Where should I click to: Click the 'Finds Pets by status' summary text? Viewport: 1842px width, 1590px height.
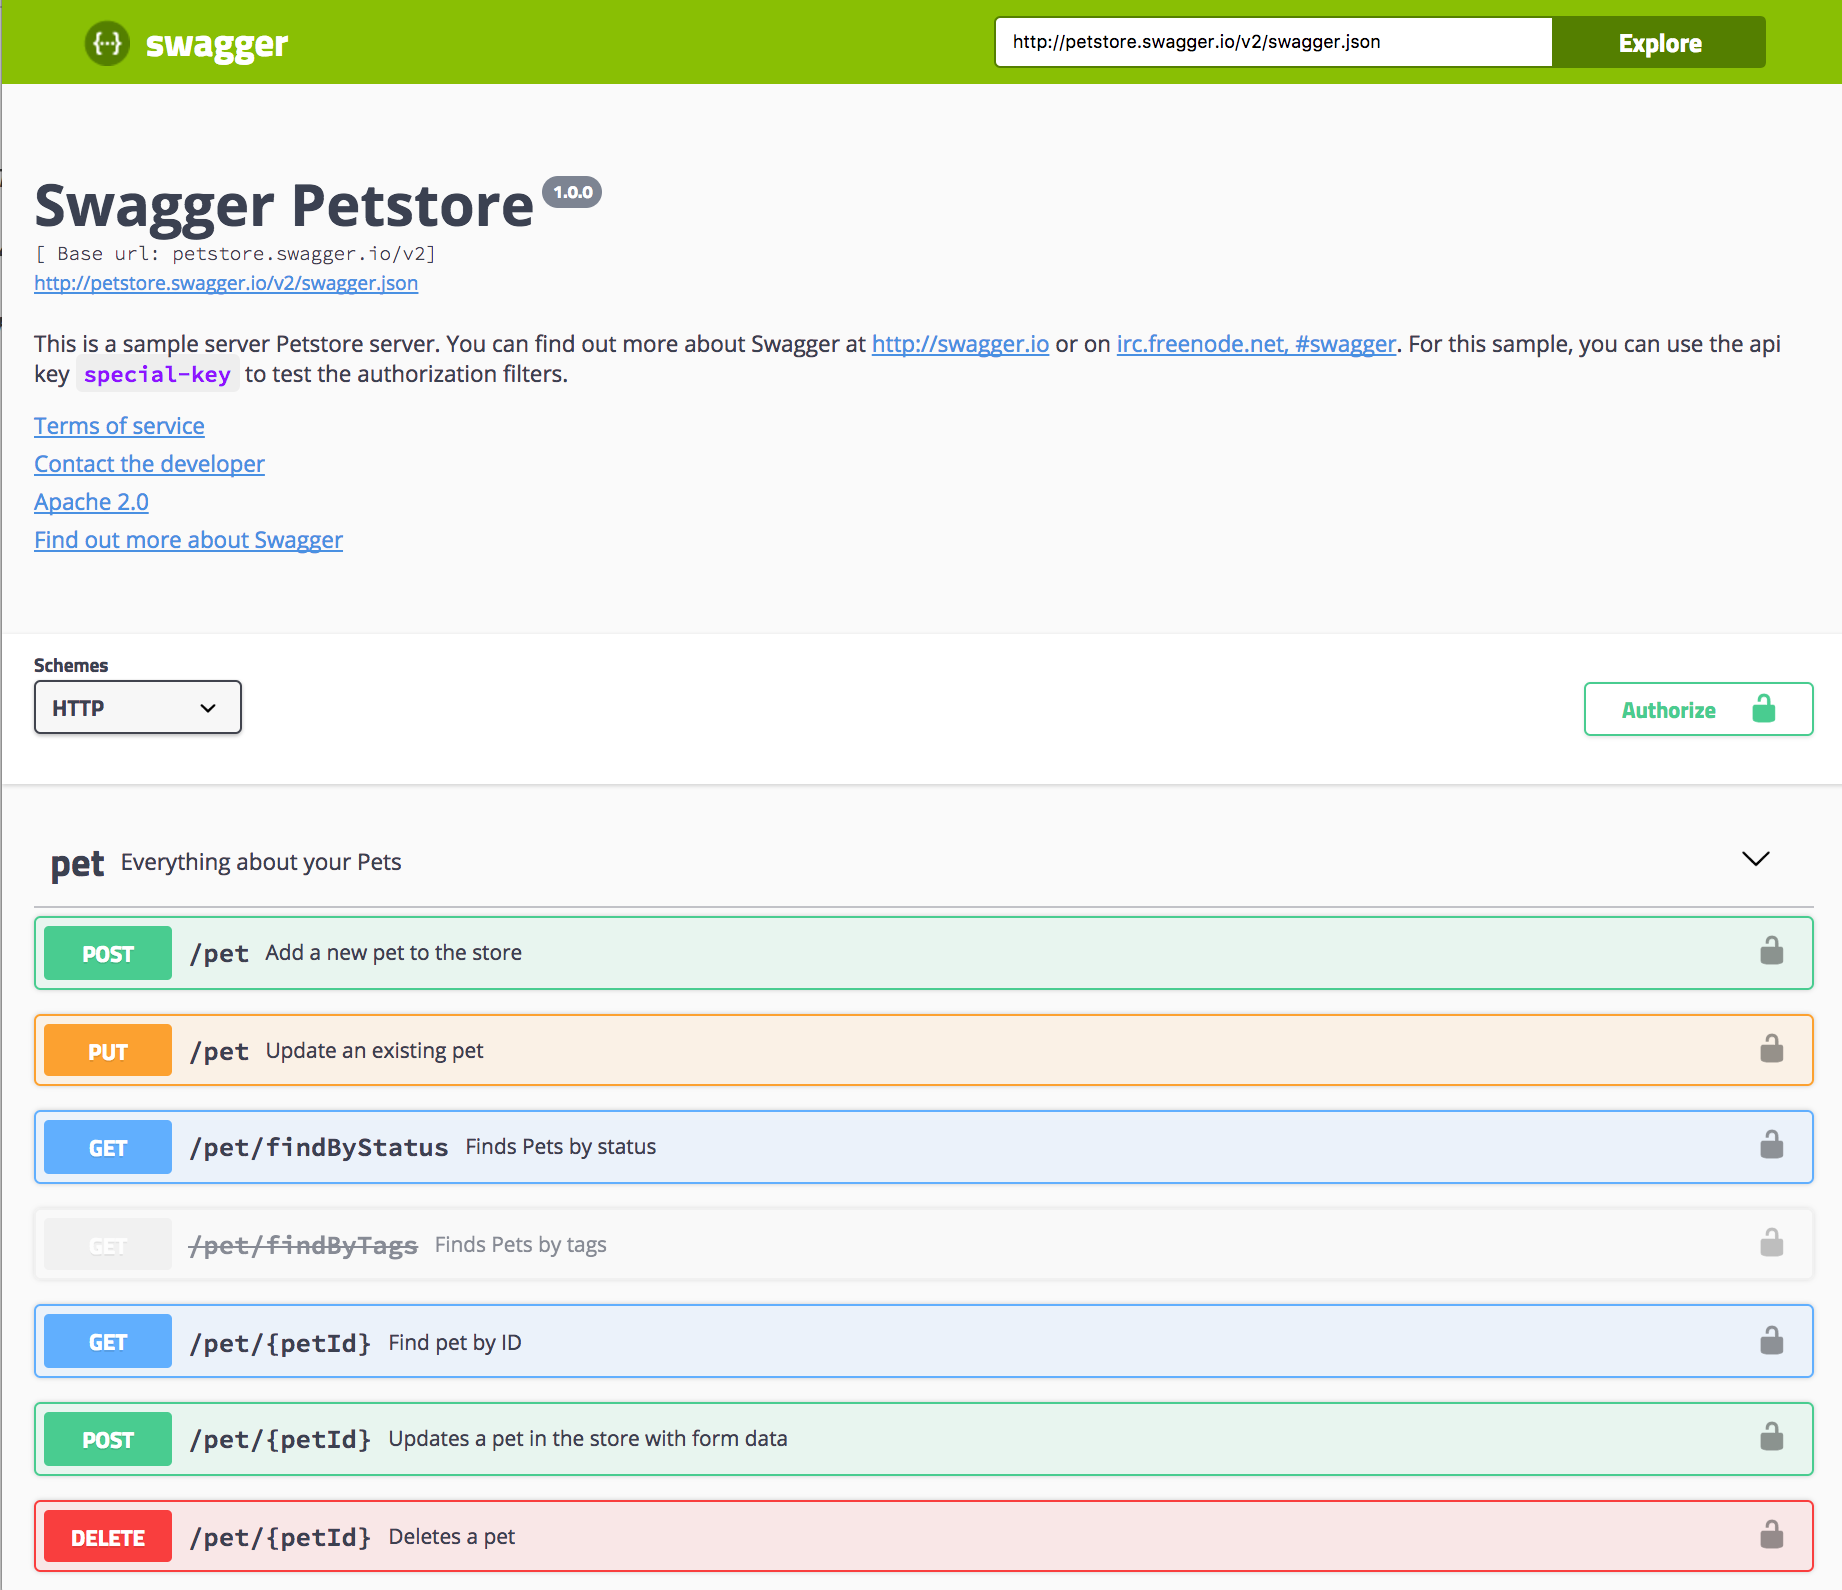(x=561, y=1147)
